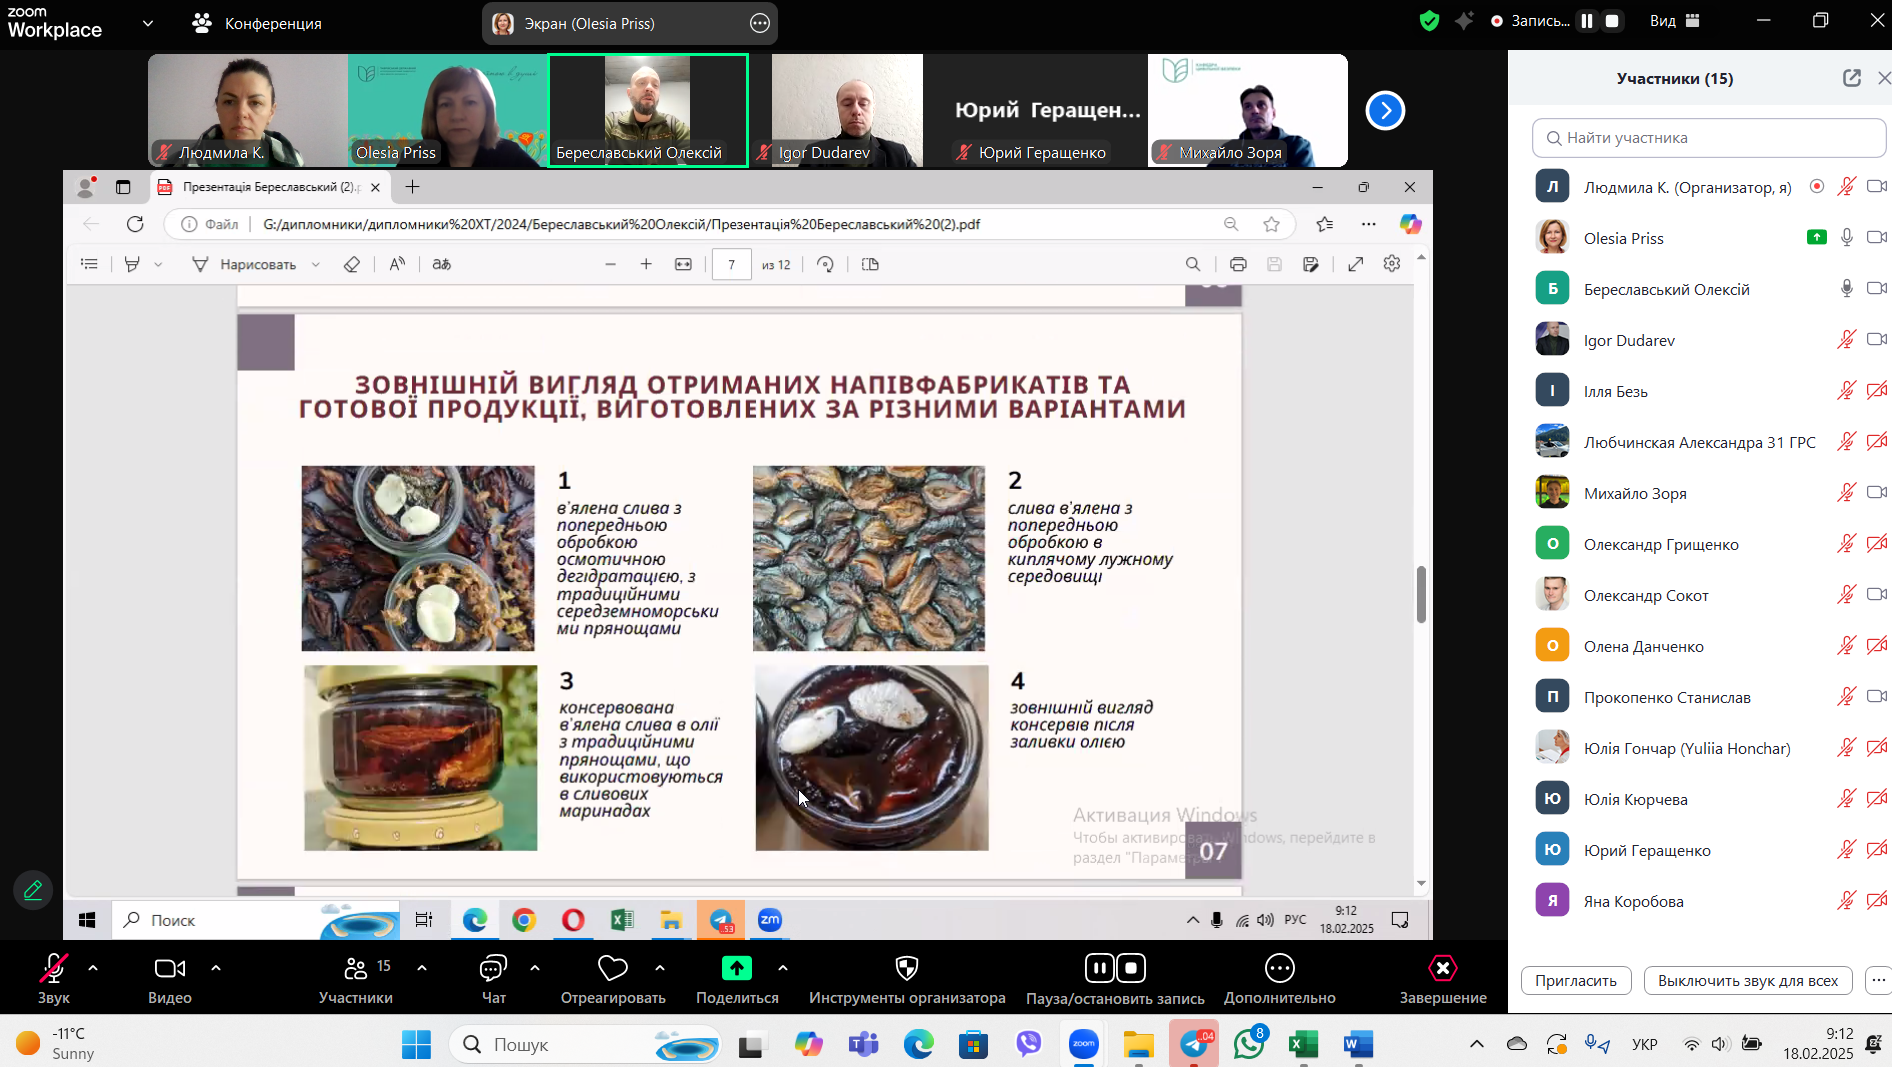Click the Find participant search field
Image resolution: width=1892 pixels, height=1067 pixels.
1708,138
